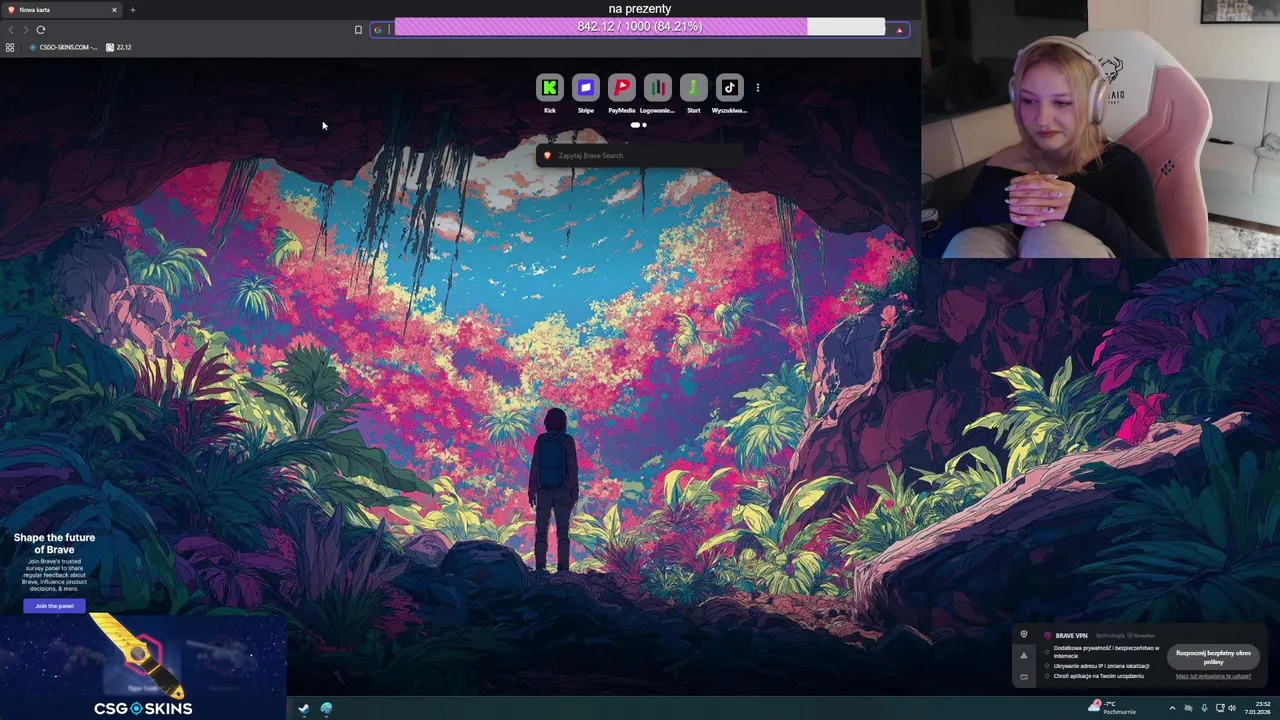Open the apps grid in bookmarks bar
The height and width of the screenshot is (720, 1280).
click(x=10, y=47)
